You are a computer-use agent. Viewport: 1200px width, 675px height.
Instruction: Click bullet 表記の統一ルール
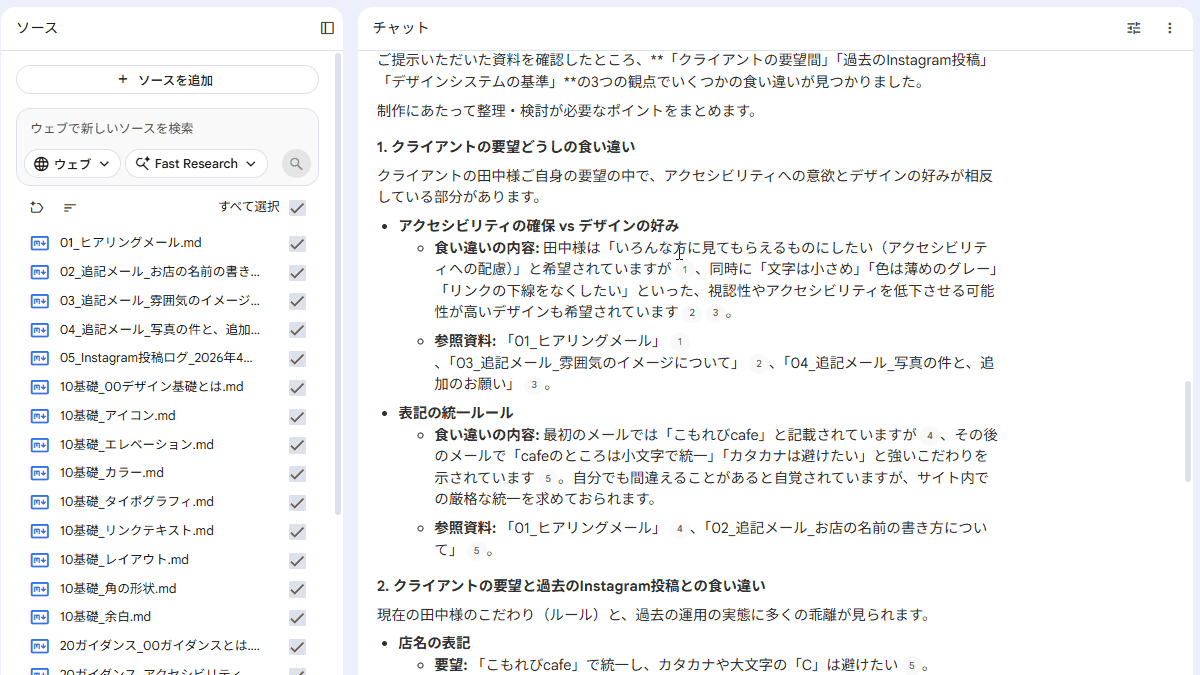pos(456,413)
